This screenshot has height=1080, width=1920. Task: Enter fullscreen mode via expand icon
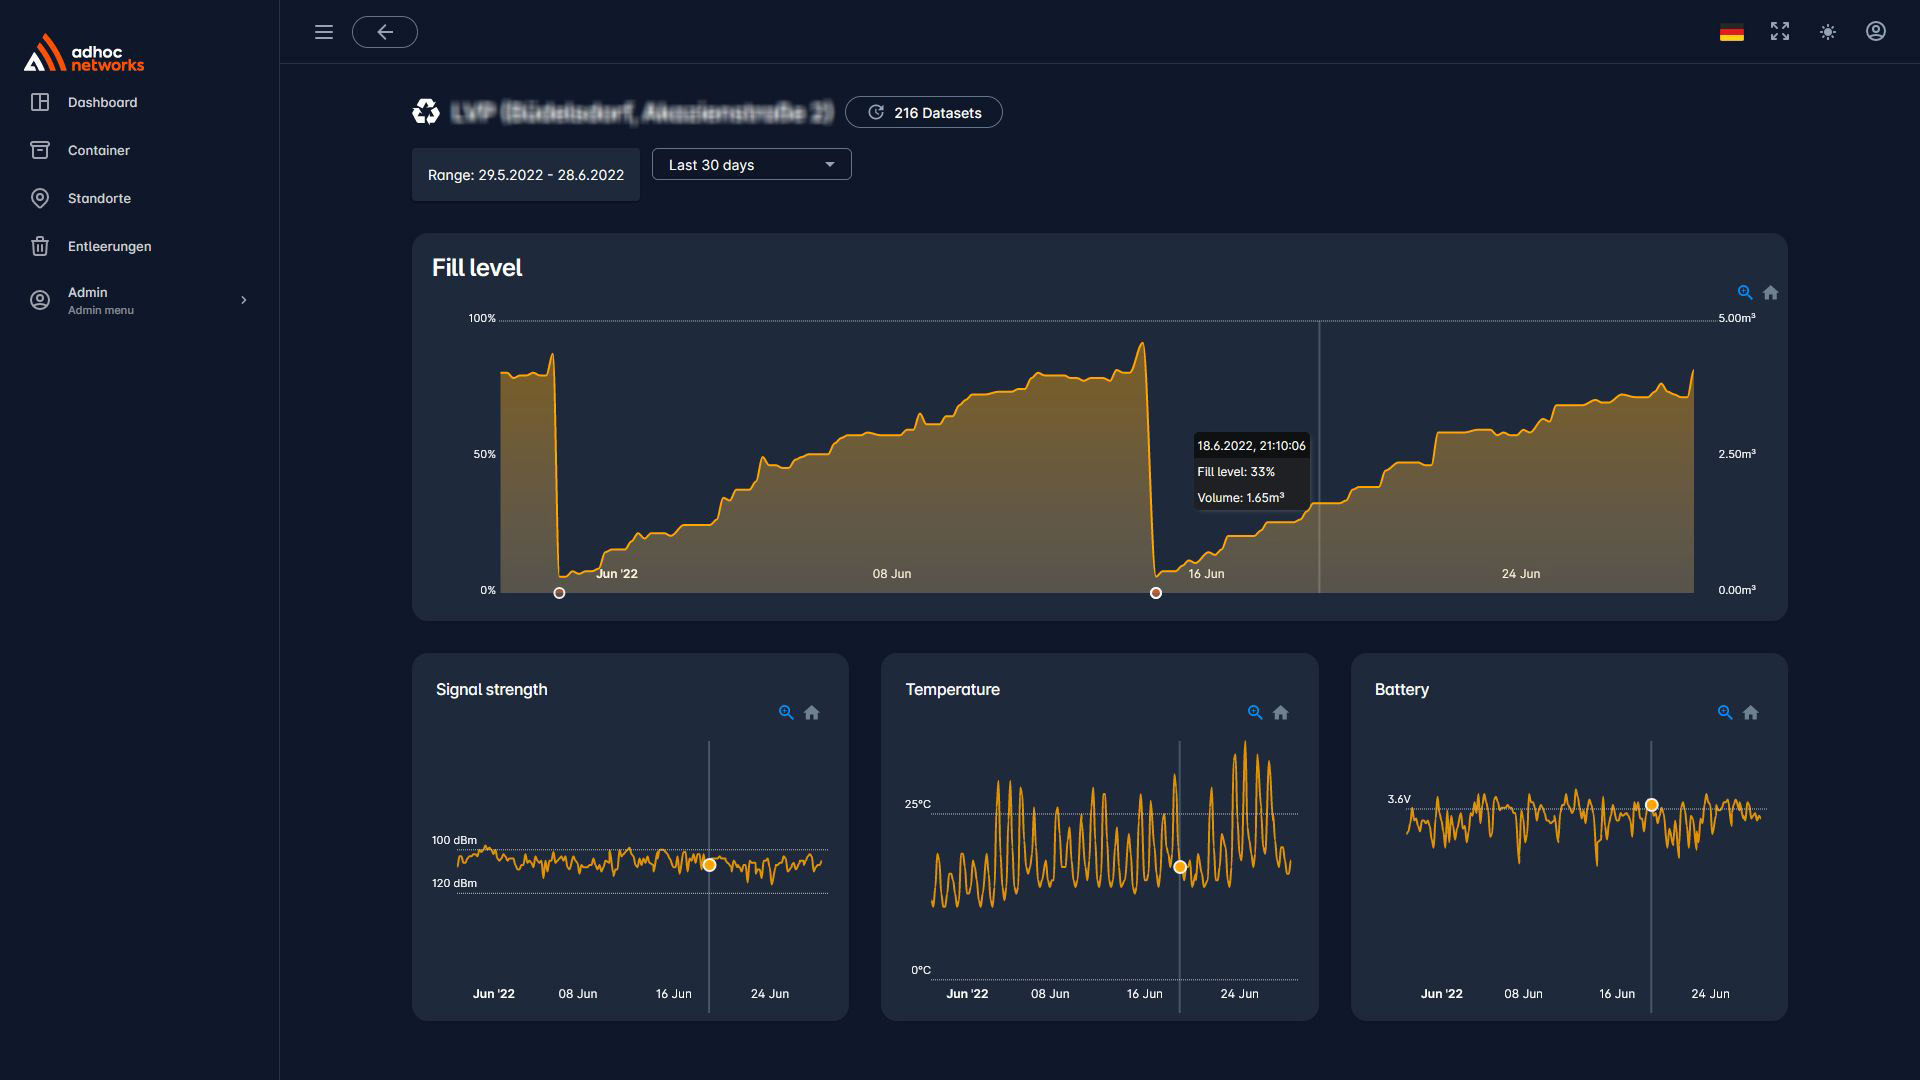(x=1780, y=32)
